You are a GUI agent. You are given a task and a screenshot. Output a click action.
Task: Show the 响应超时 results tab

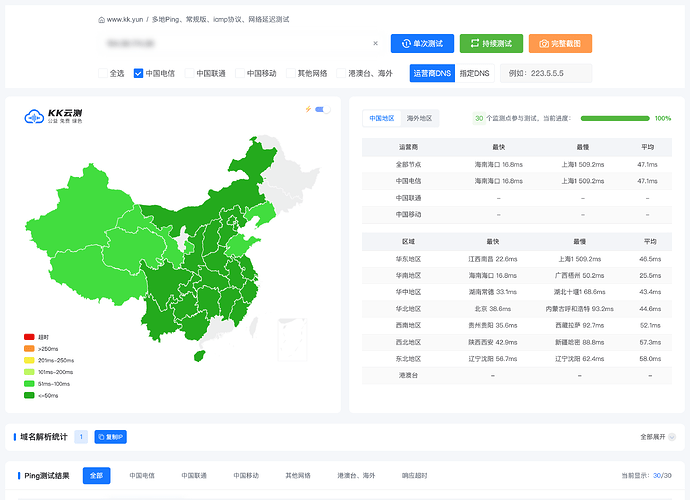pos(415,475)
